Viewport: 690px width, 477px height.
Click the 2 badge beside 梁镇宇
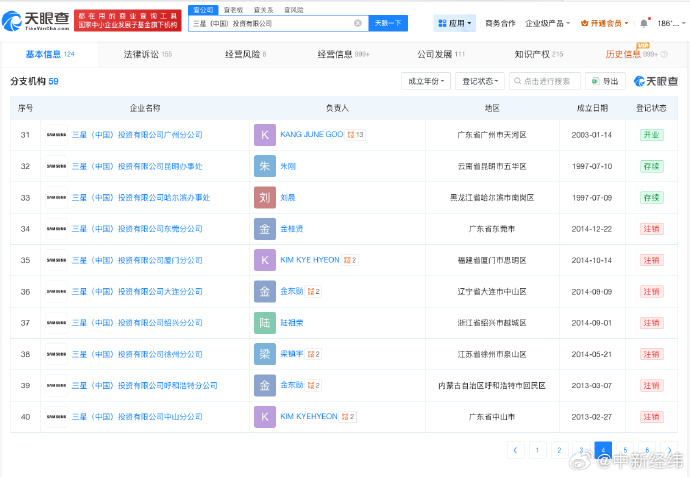[x=314, y=354]
